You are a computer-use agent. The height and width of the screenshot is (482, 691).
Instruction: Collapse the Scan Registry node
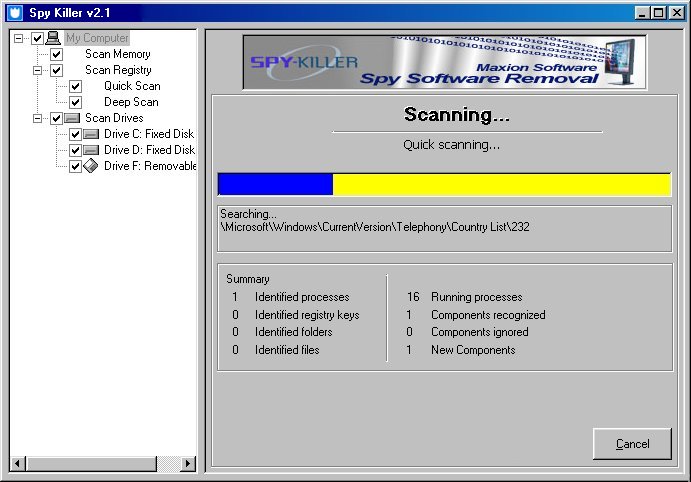click(x=37, y=70)
